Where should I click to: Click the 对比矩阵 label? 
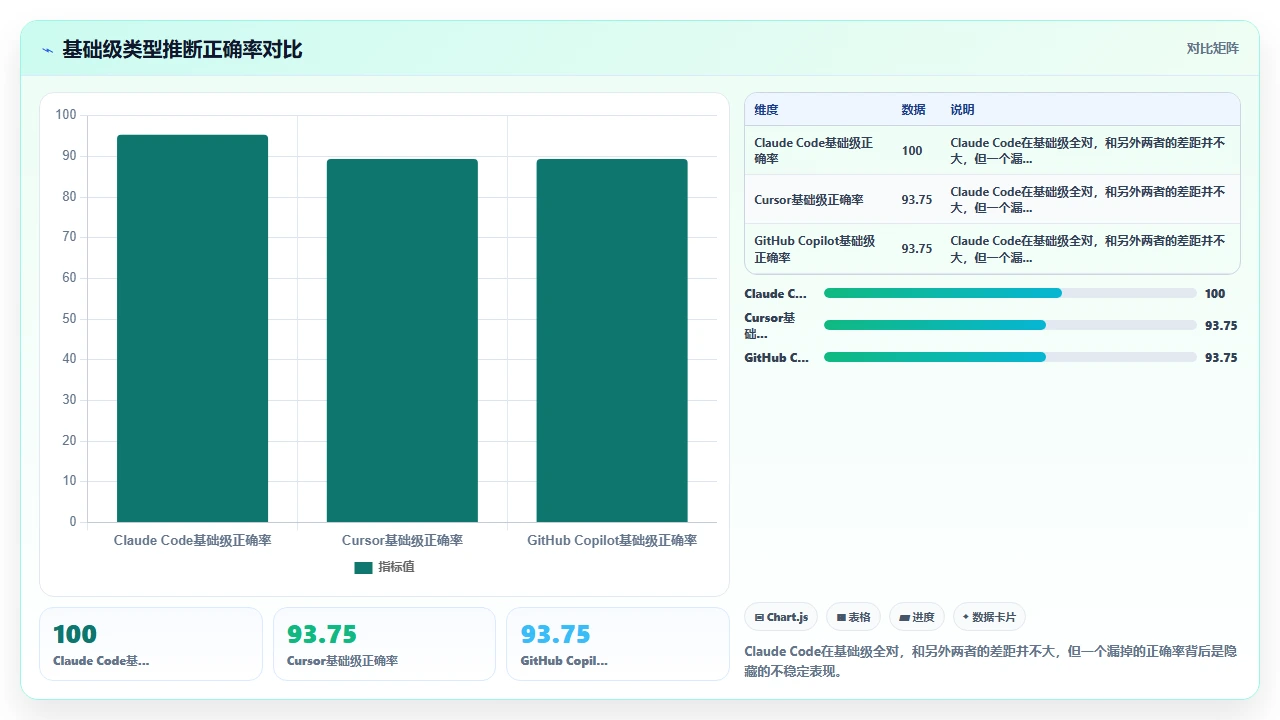tap(1212, 48)
